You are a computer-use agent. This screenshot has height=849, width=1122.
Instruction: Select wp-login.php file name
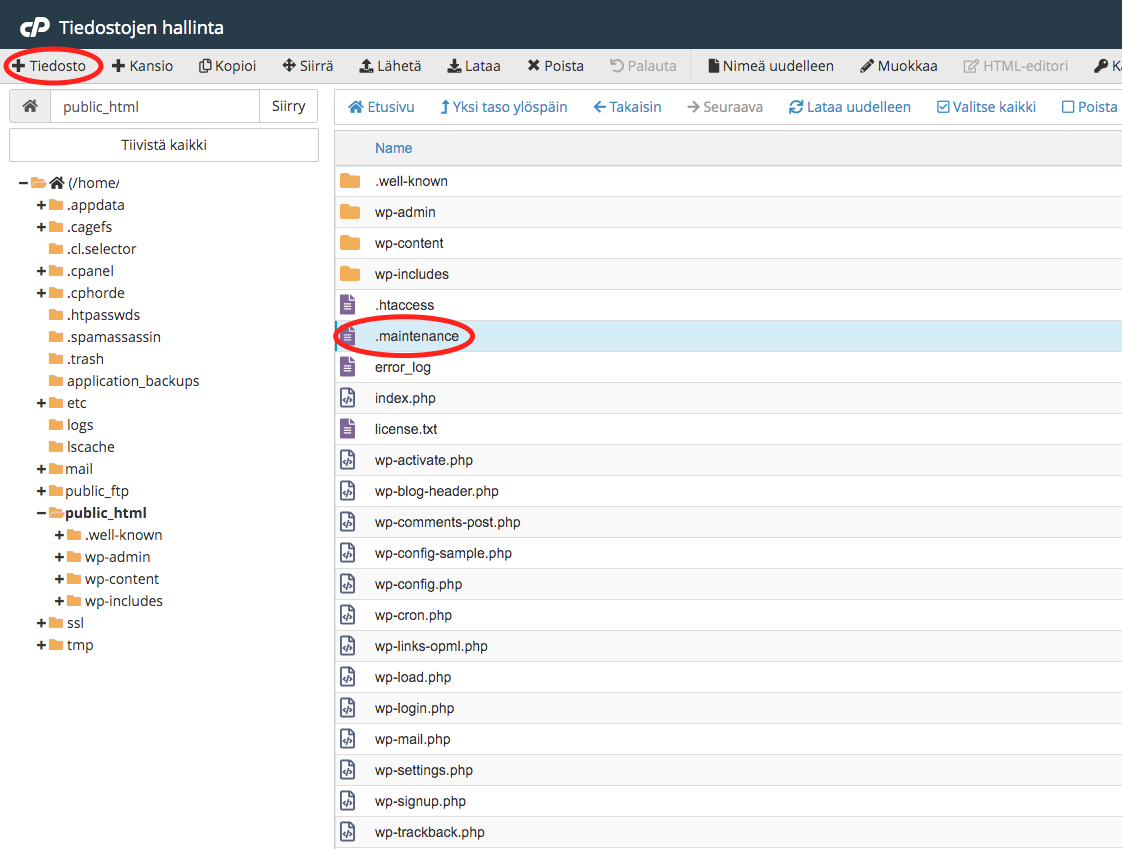pos(414,709)
